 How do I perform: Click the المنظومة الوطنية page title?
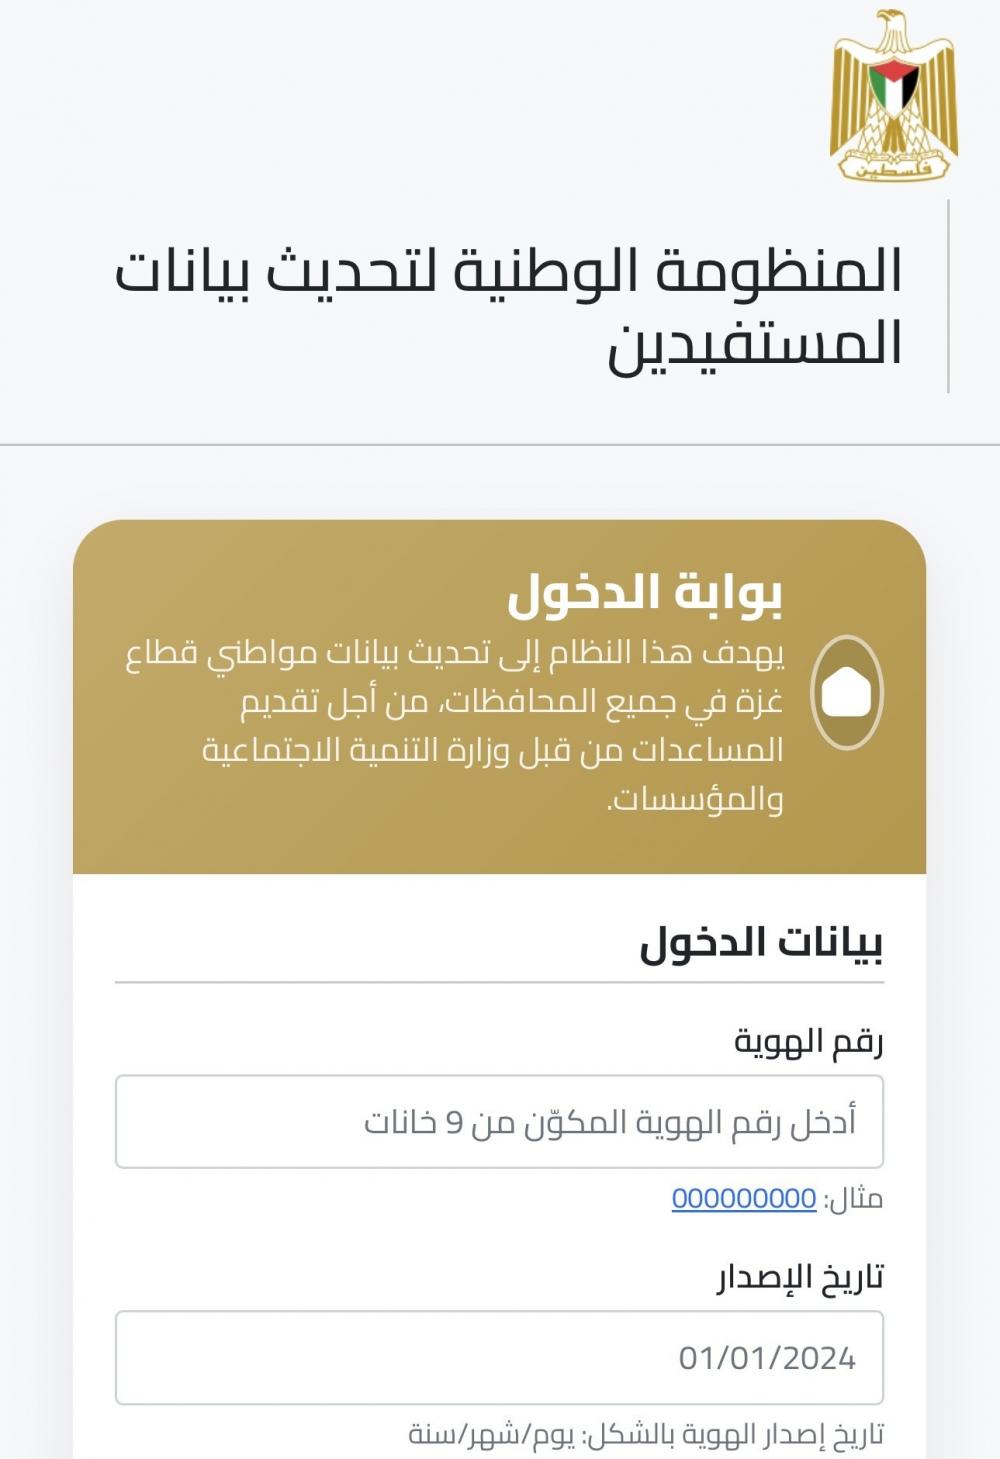pyautogui.click(x=508, y=272)
